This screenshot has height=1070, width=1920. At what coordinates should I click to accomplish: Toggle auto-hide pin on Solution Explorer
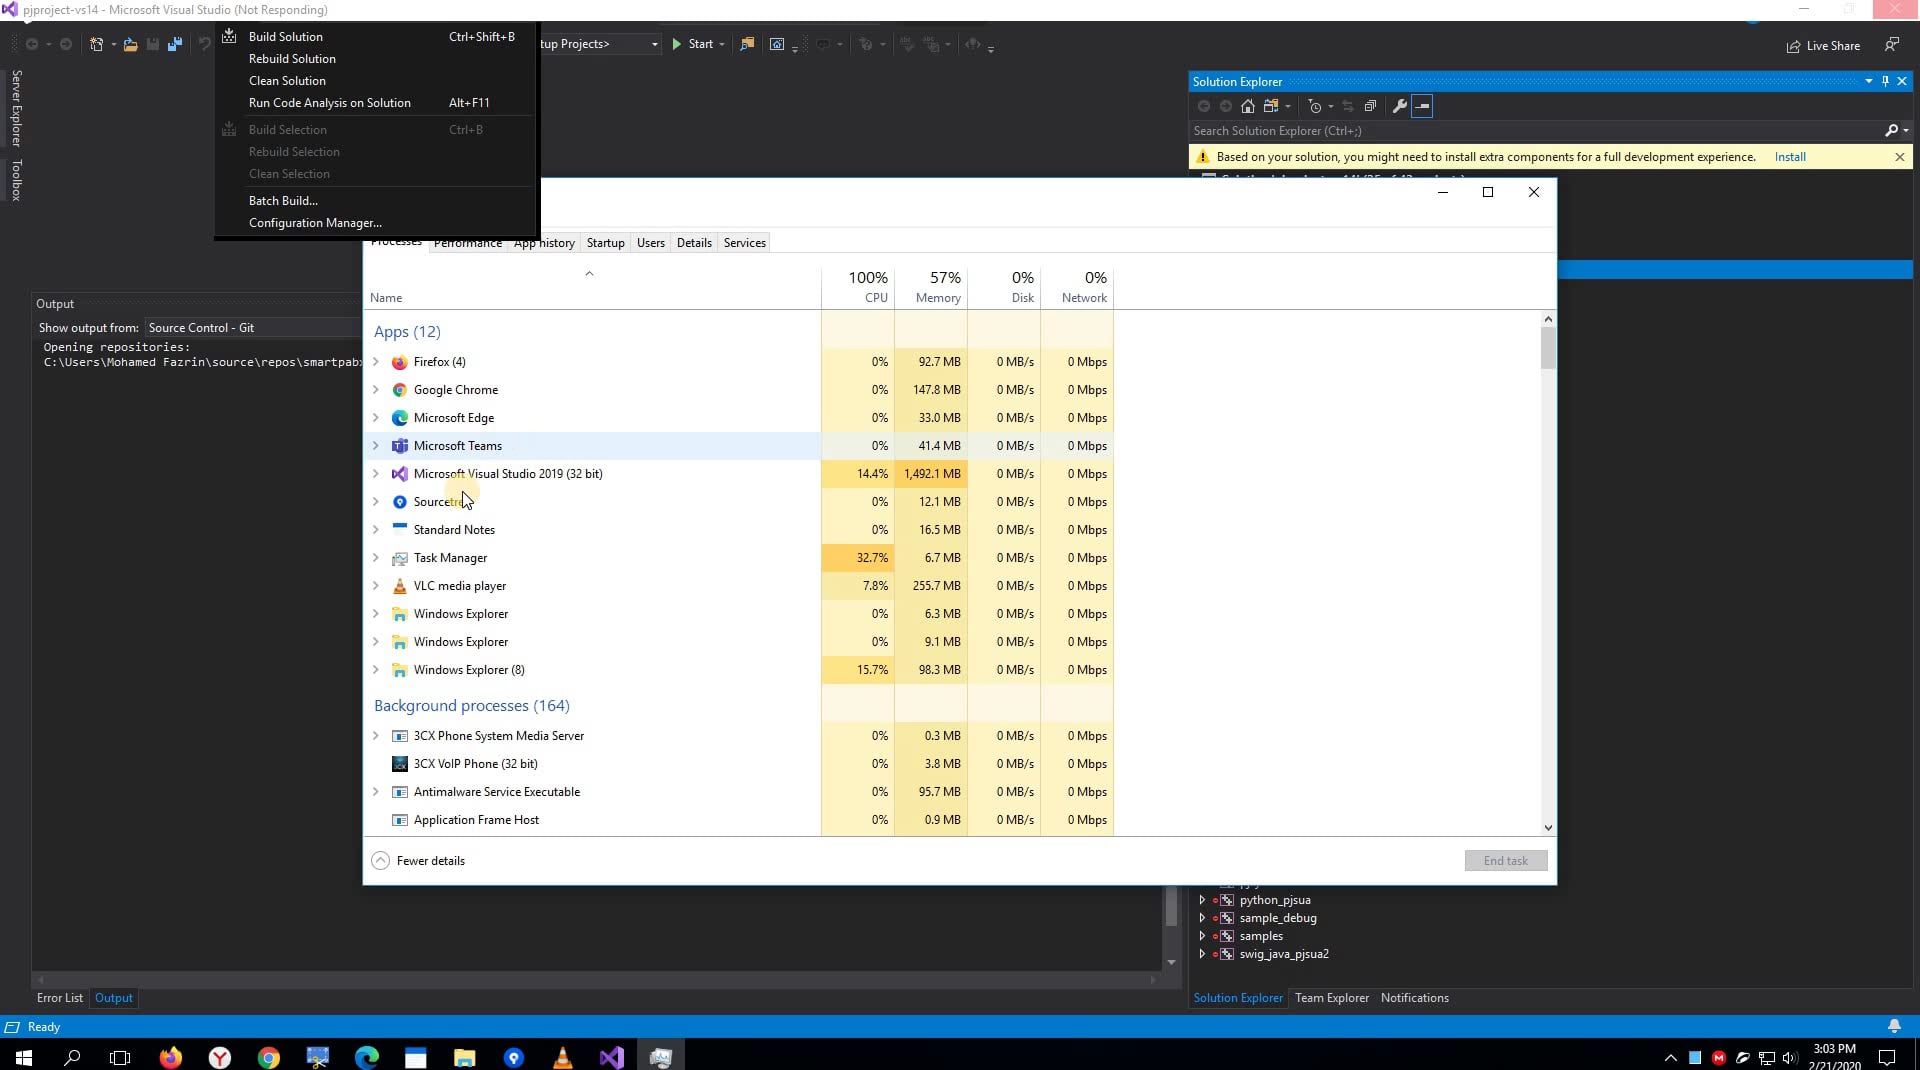[1885, 82]
